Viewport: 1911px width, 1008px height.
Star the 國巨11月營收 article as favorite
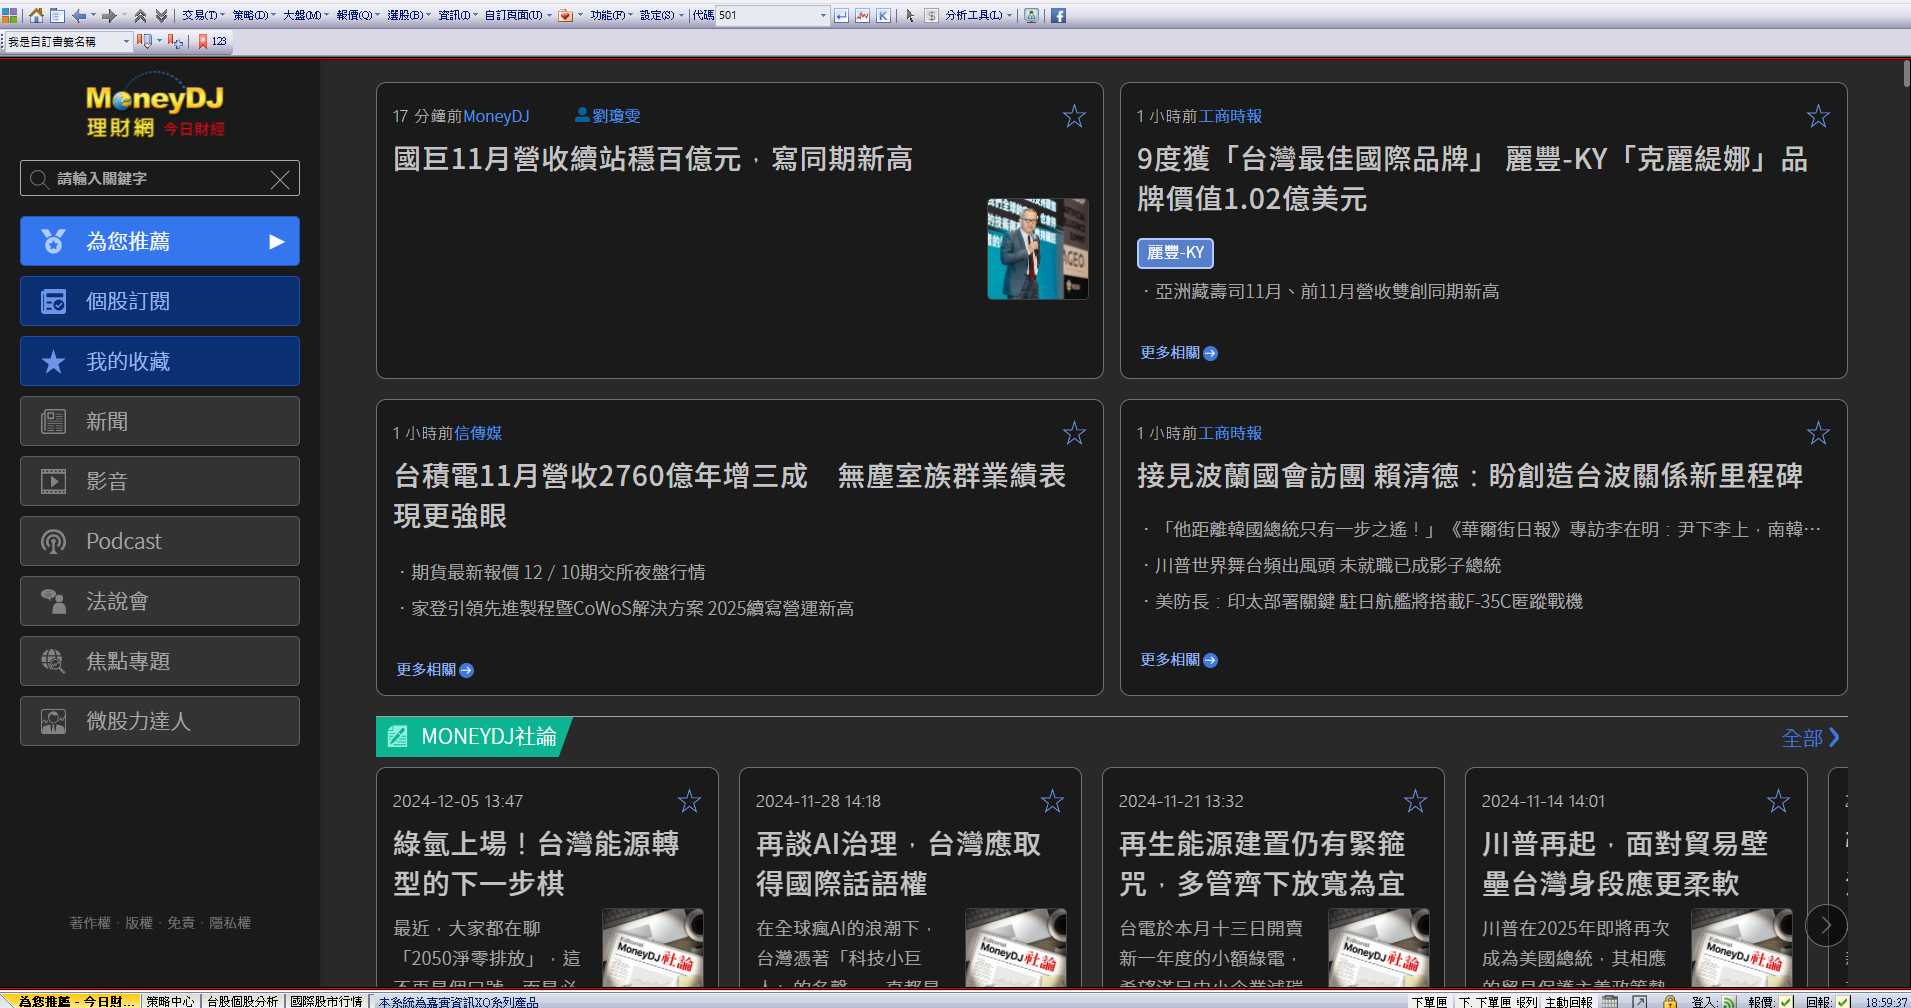coord(1074,116)
